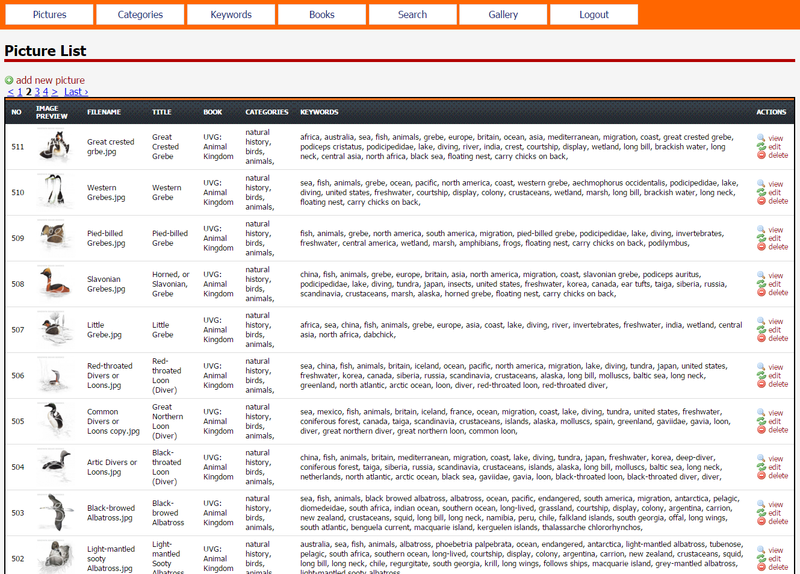800x574 pixels.
Task: Open Little Grebe preview thumbnail
Action: [55, 330]
